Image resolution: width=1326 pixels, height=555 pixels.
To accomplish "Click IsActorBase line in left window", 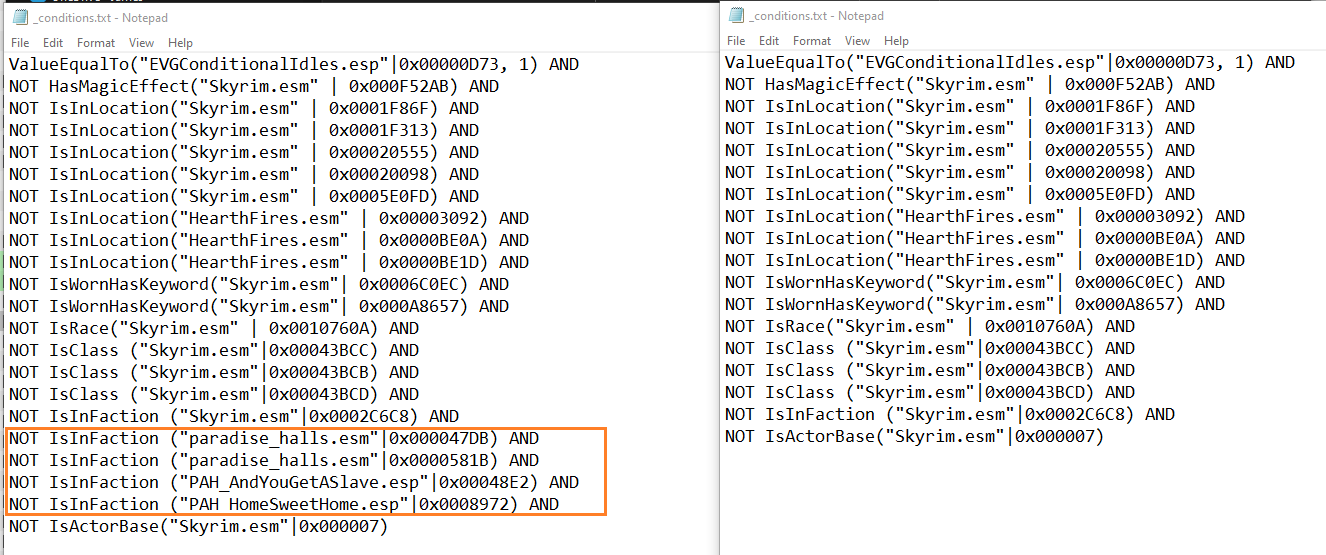I will [198, 526].
